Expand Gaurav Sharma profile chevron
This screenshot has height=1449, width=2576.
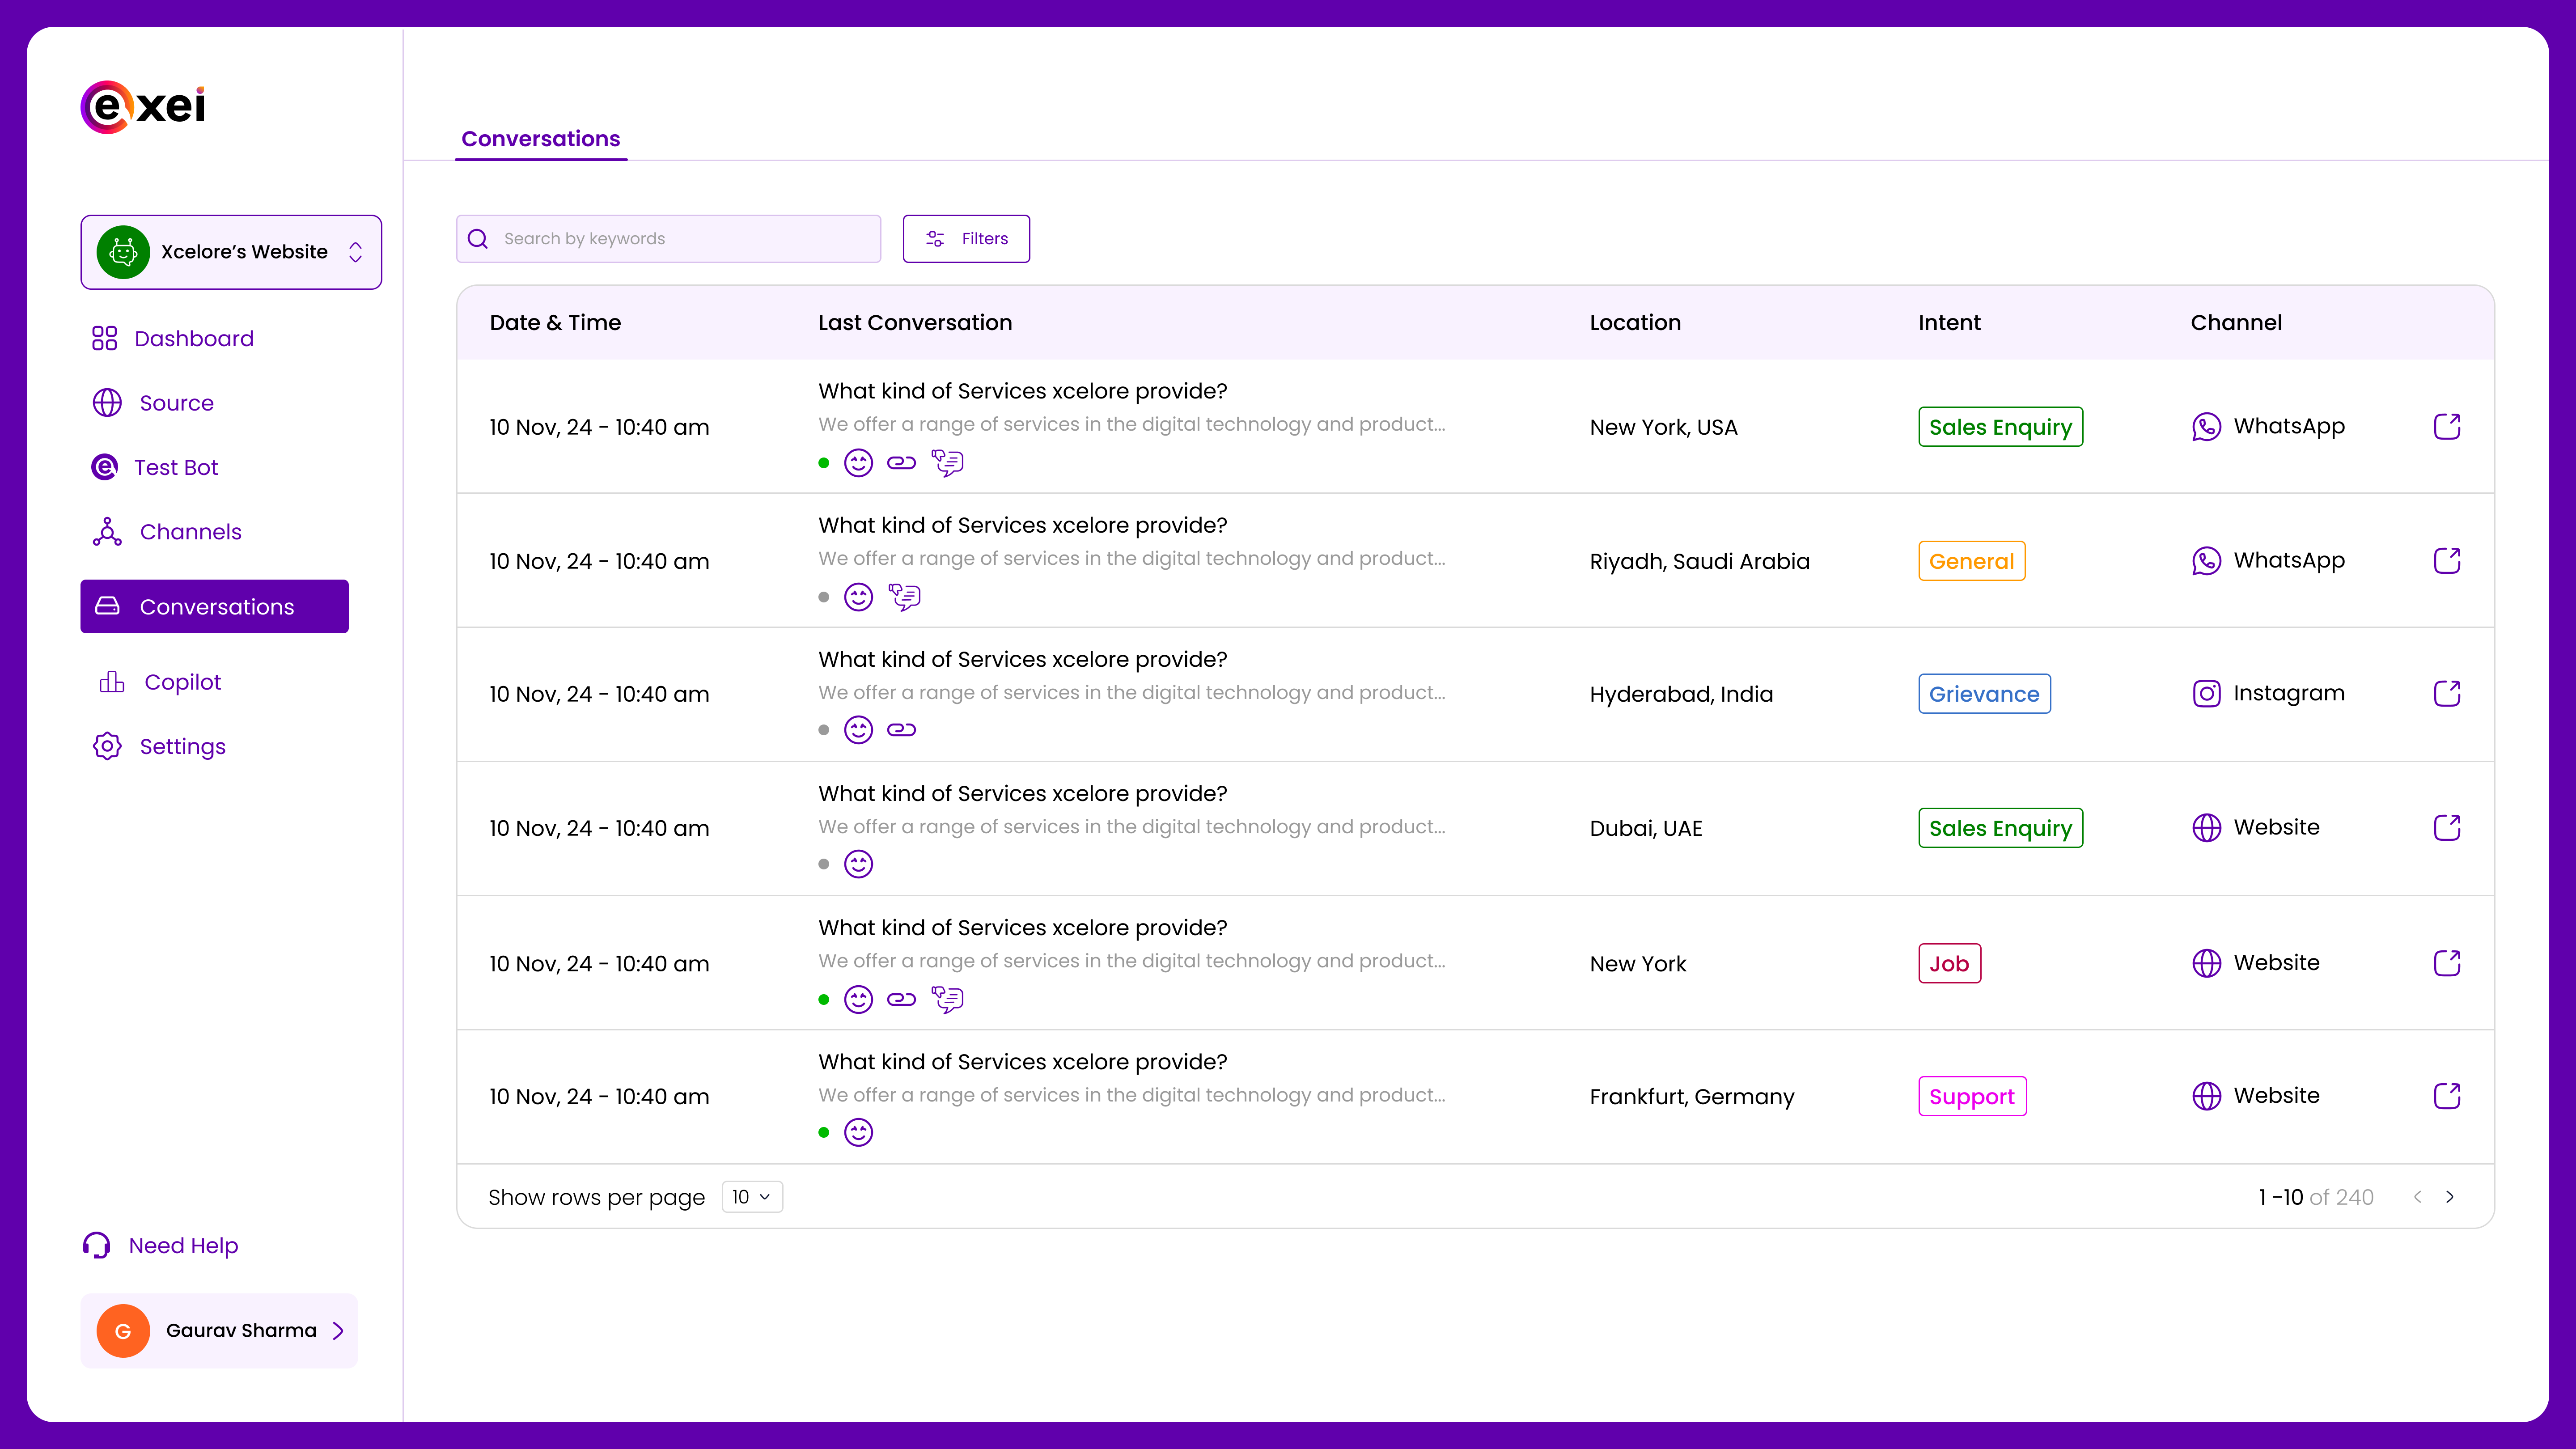338,1331
